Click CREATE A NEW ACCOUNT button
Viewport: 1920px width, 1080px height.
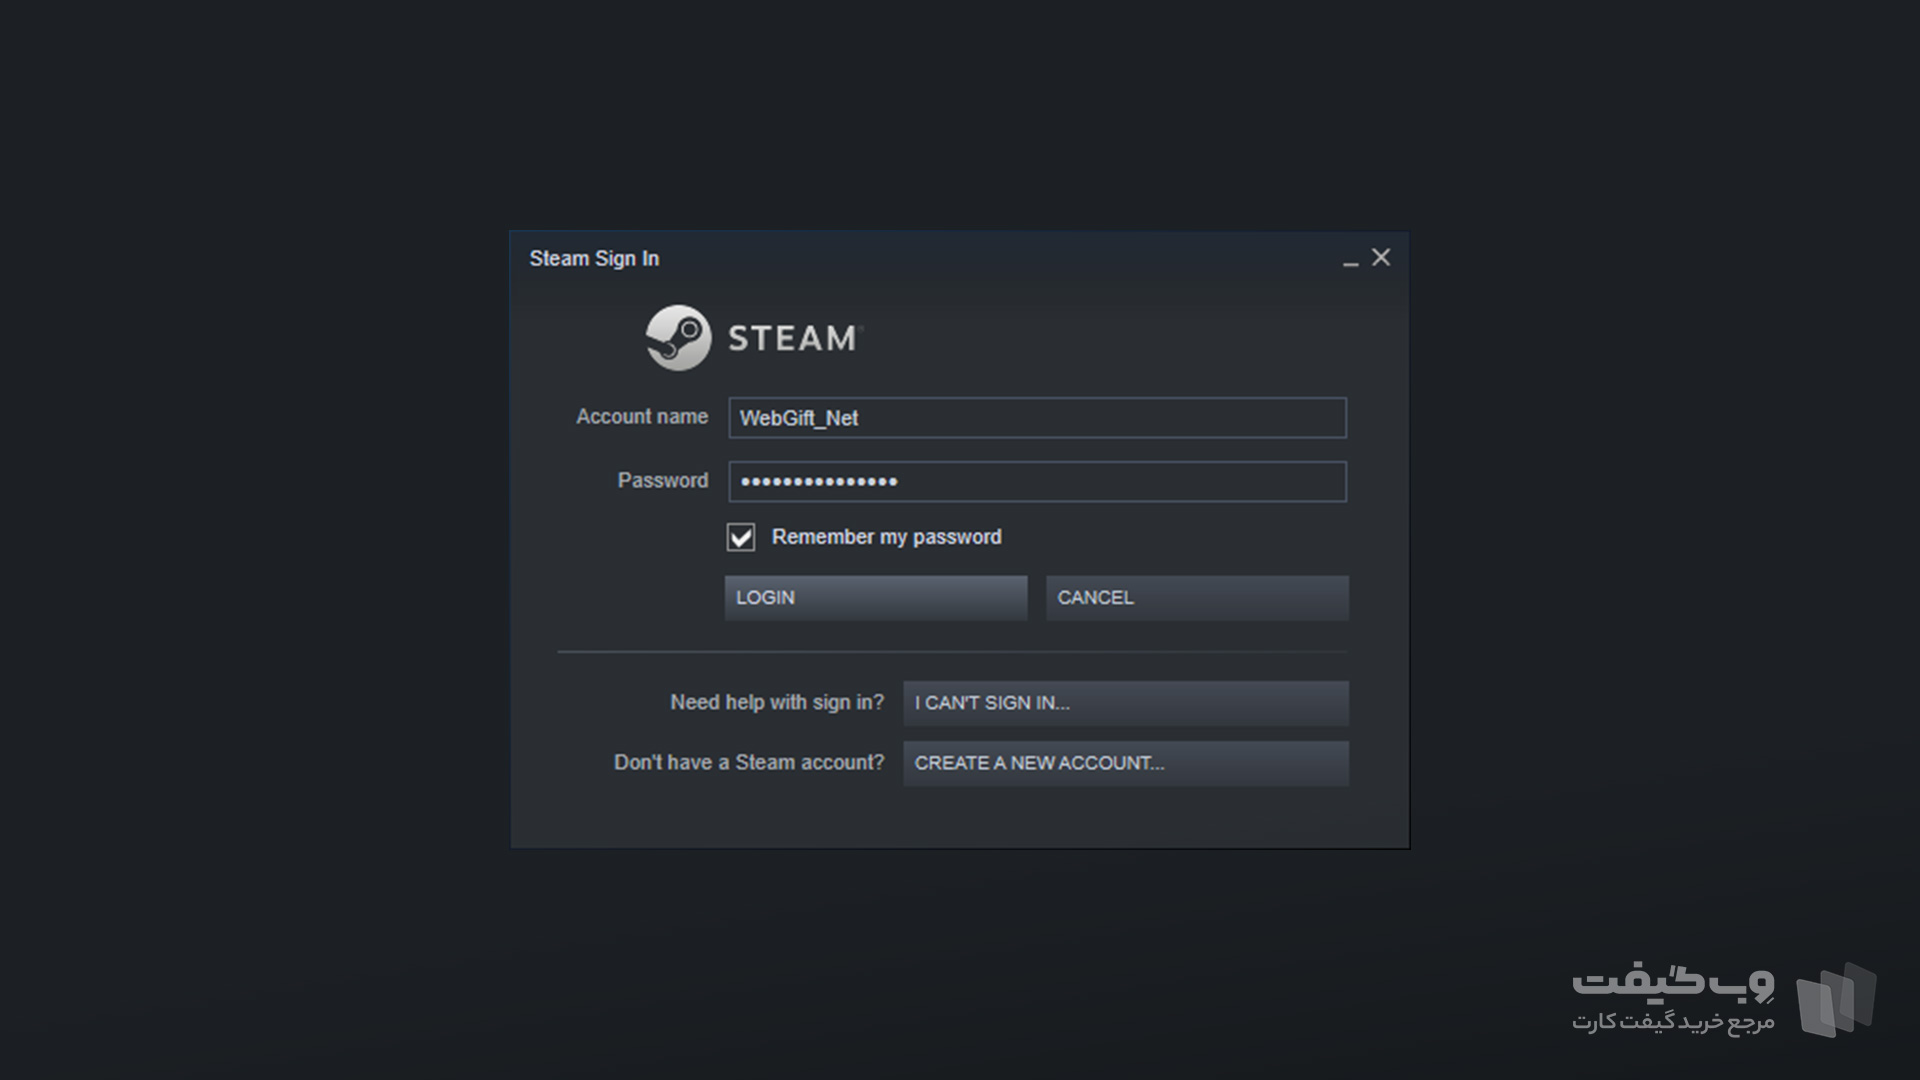tap(1126, 763)
